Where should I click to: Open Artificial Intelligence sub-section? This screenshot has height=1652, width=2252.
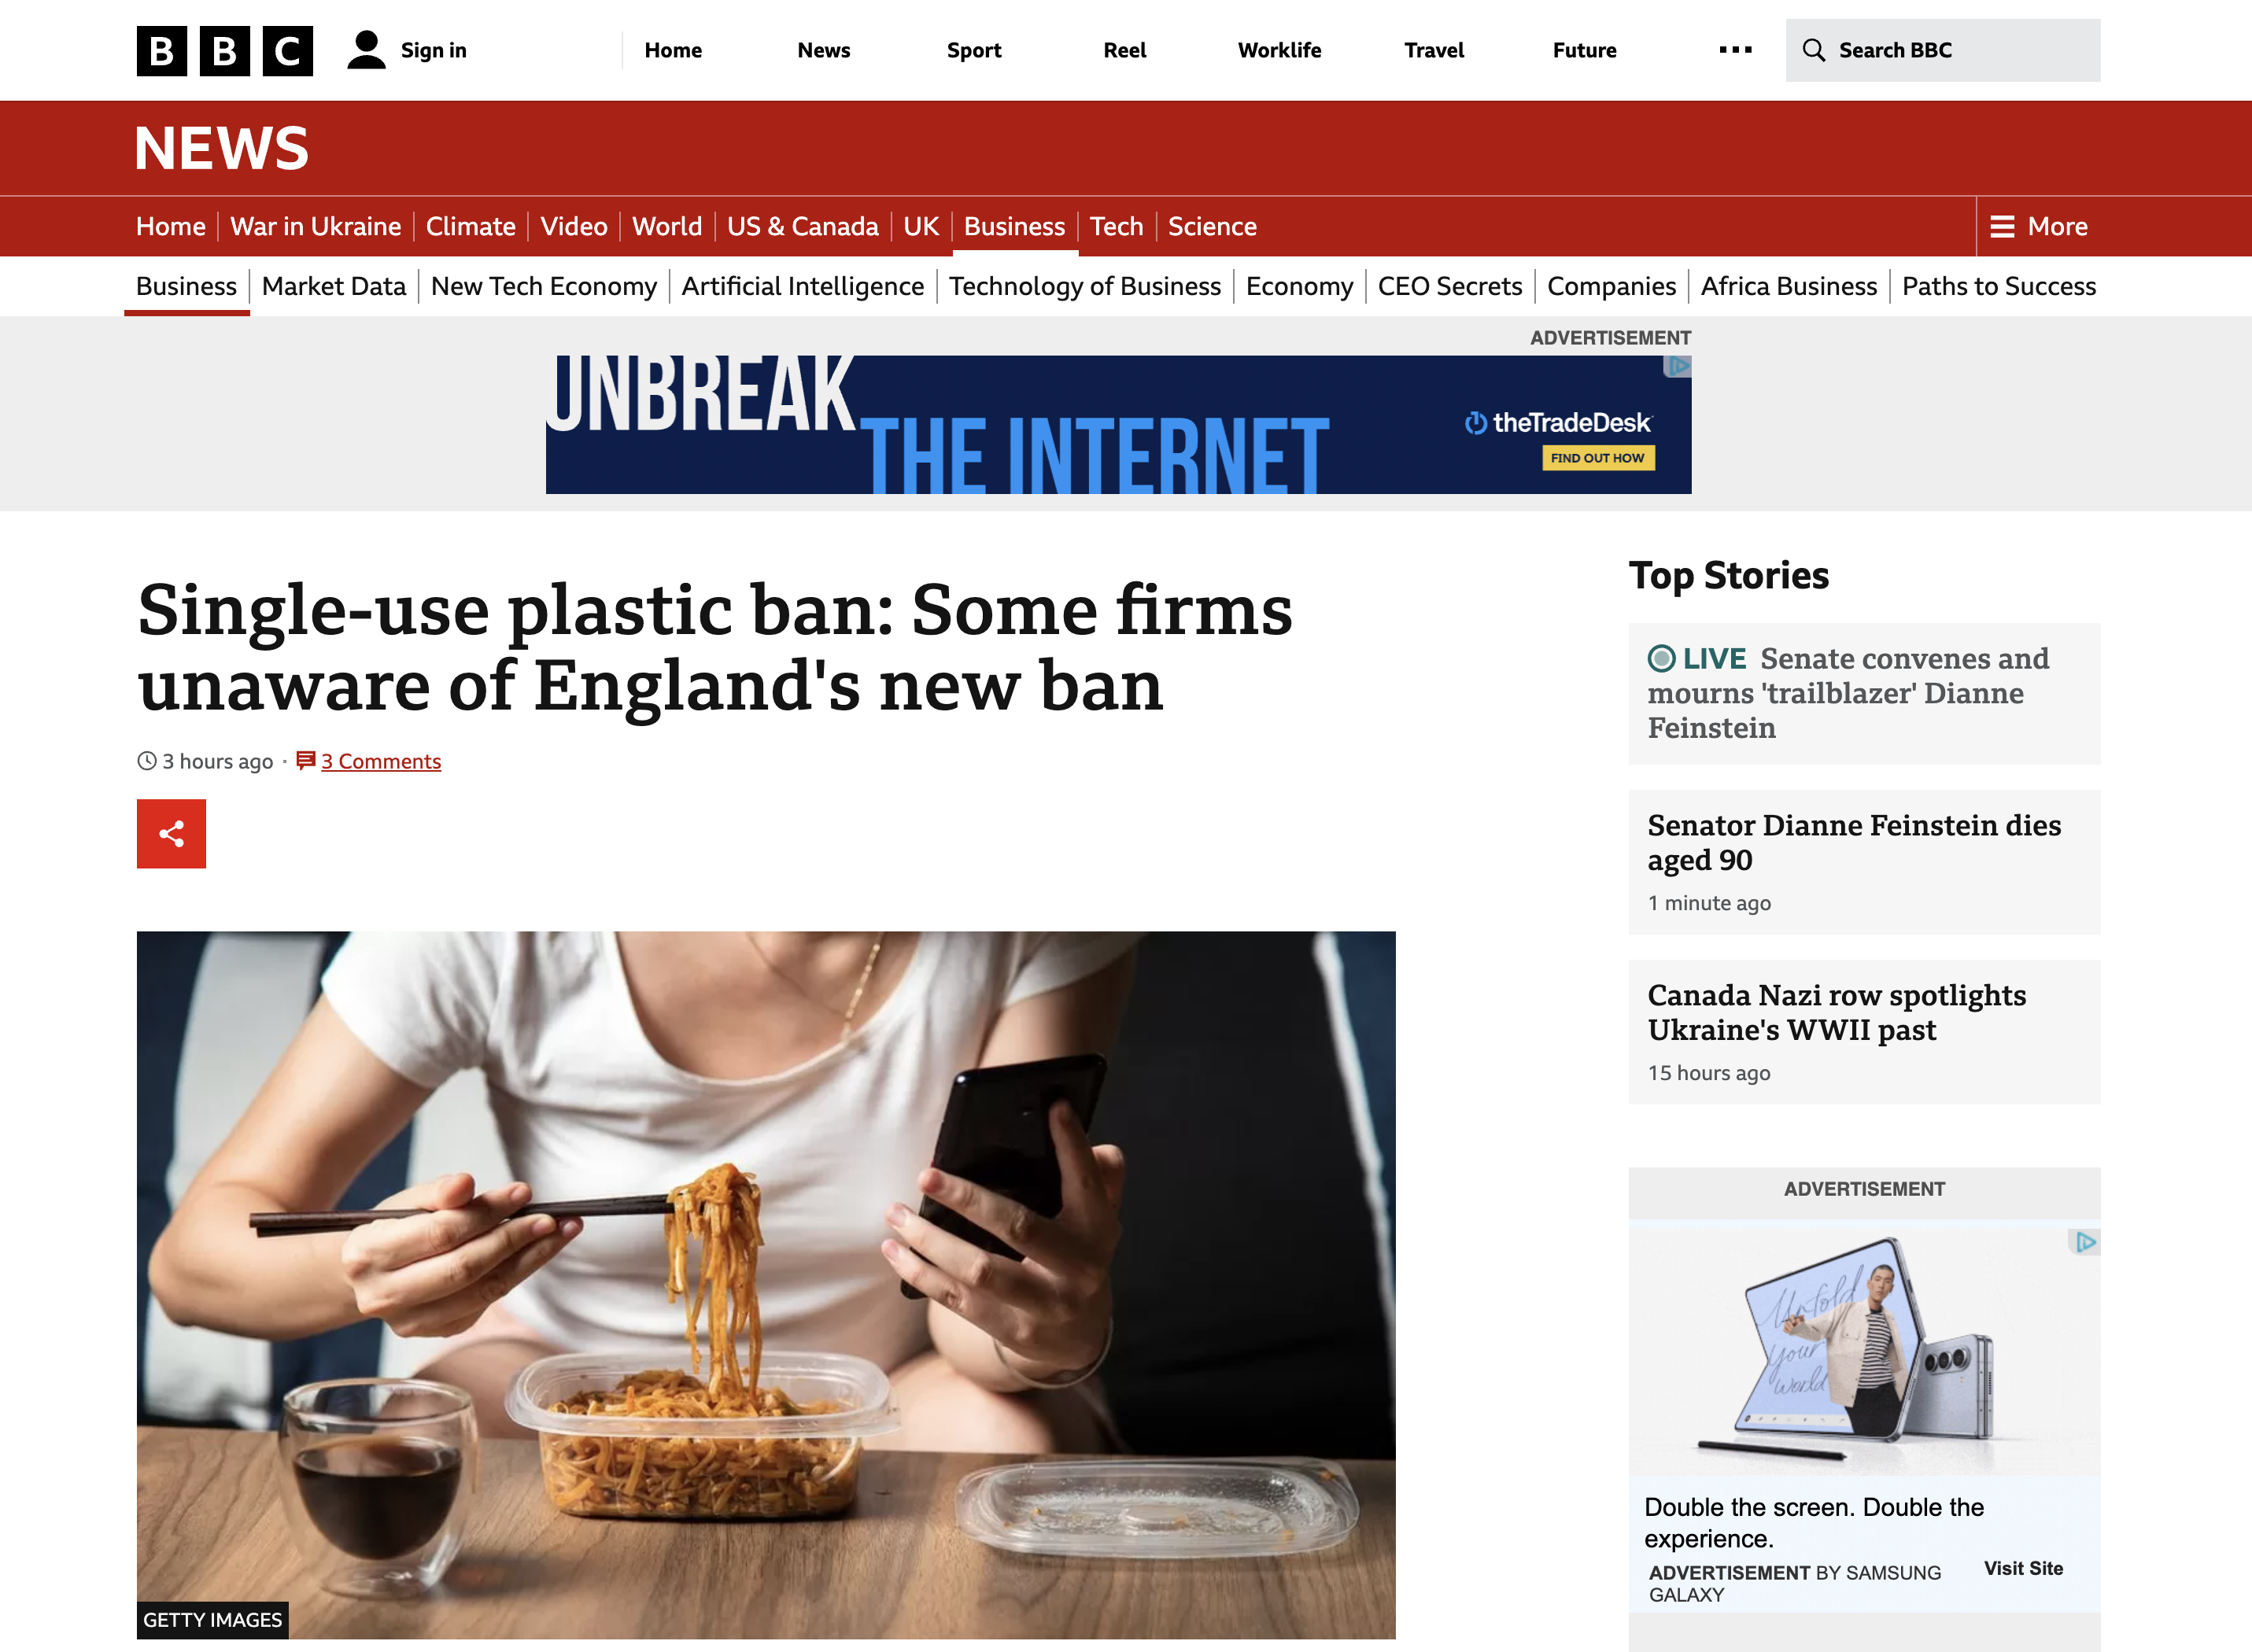[x=802, y=286]
